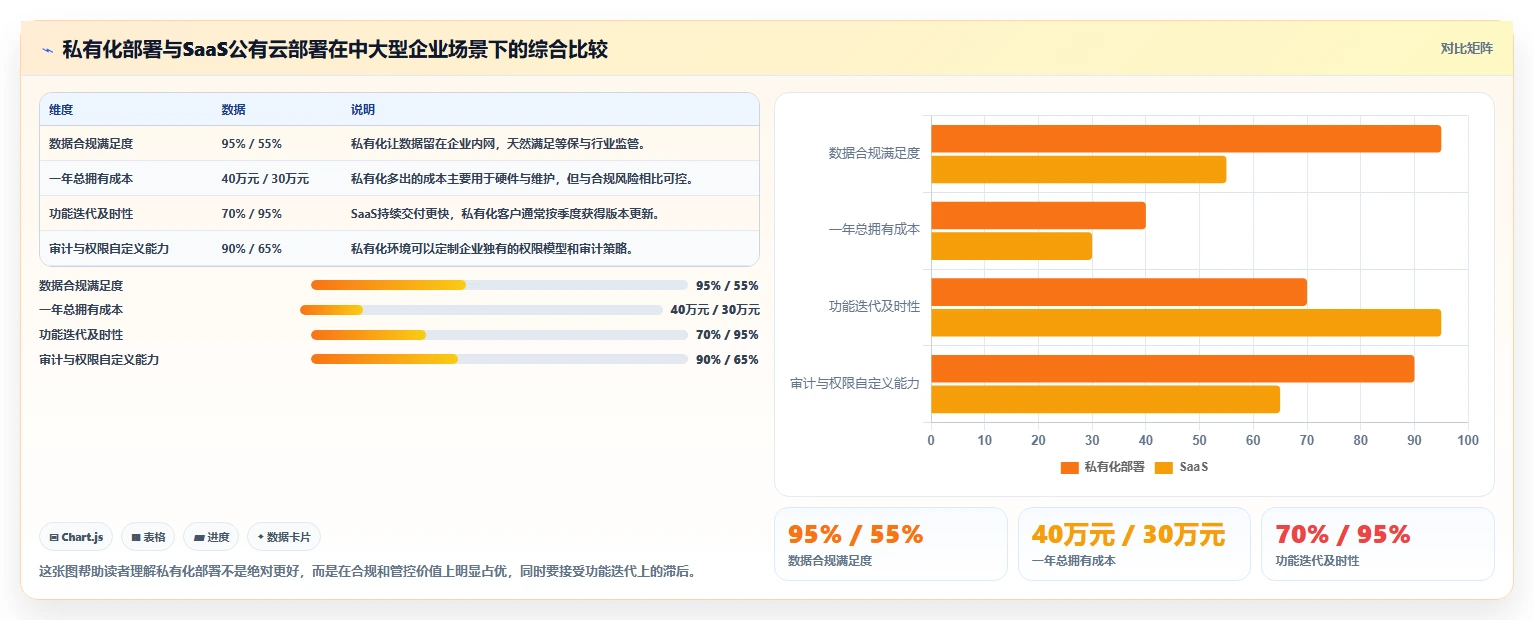
Task: Click the main title 私有化部署与SaaS公有云部署
Action: (335, 49)
